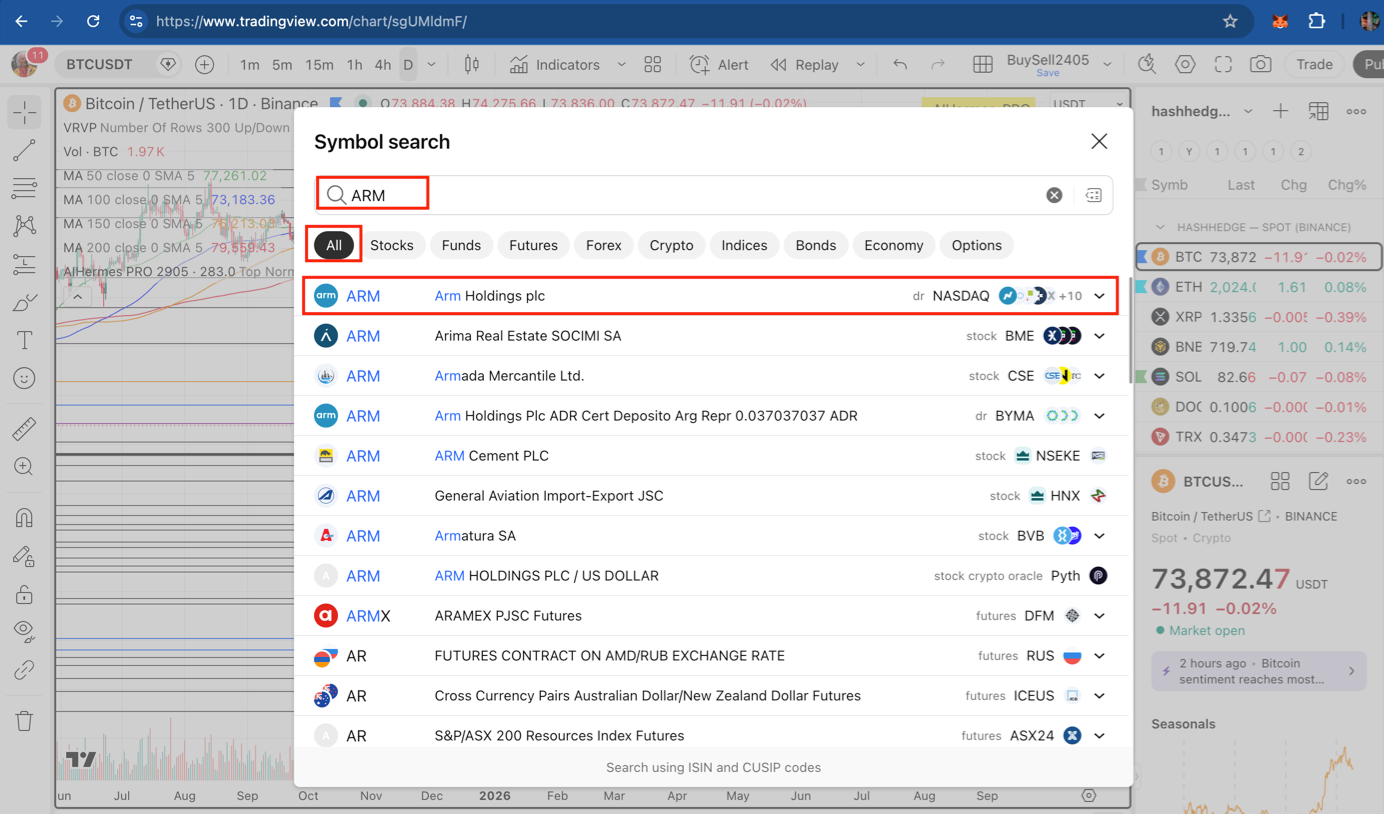Switch to the Indices filter tab
The width and height of the screenshot is (1385, 814).
tap(745, 245)
